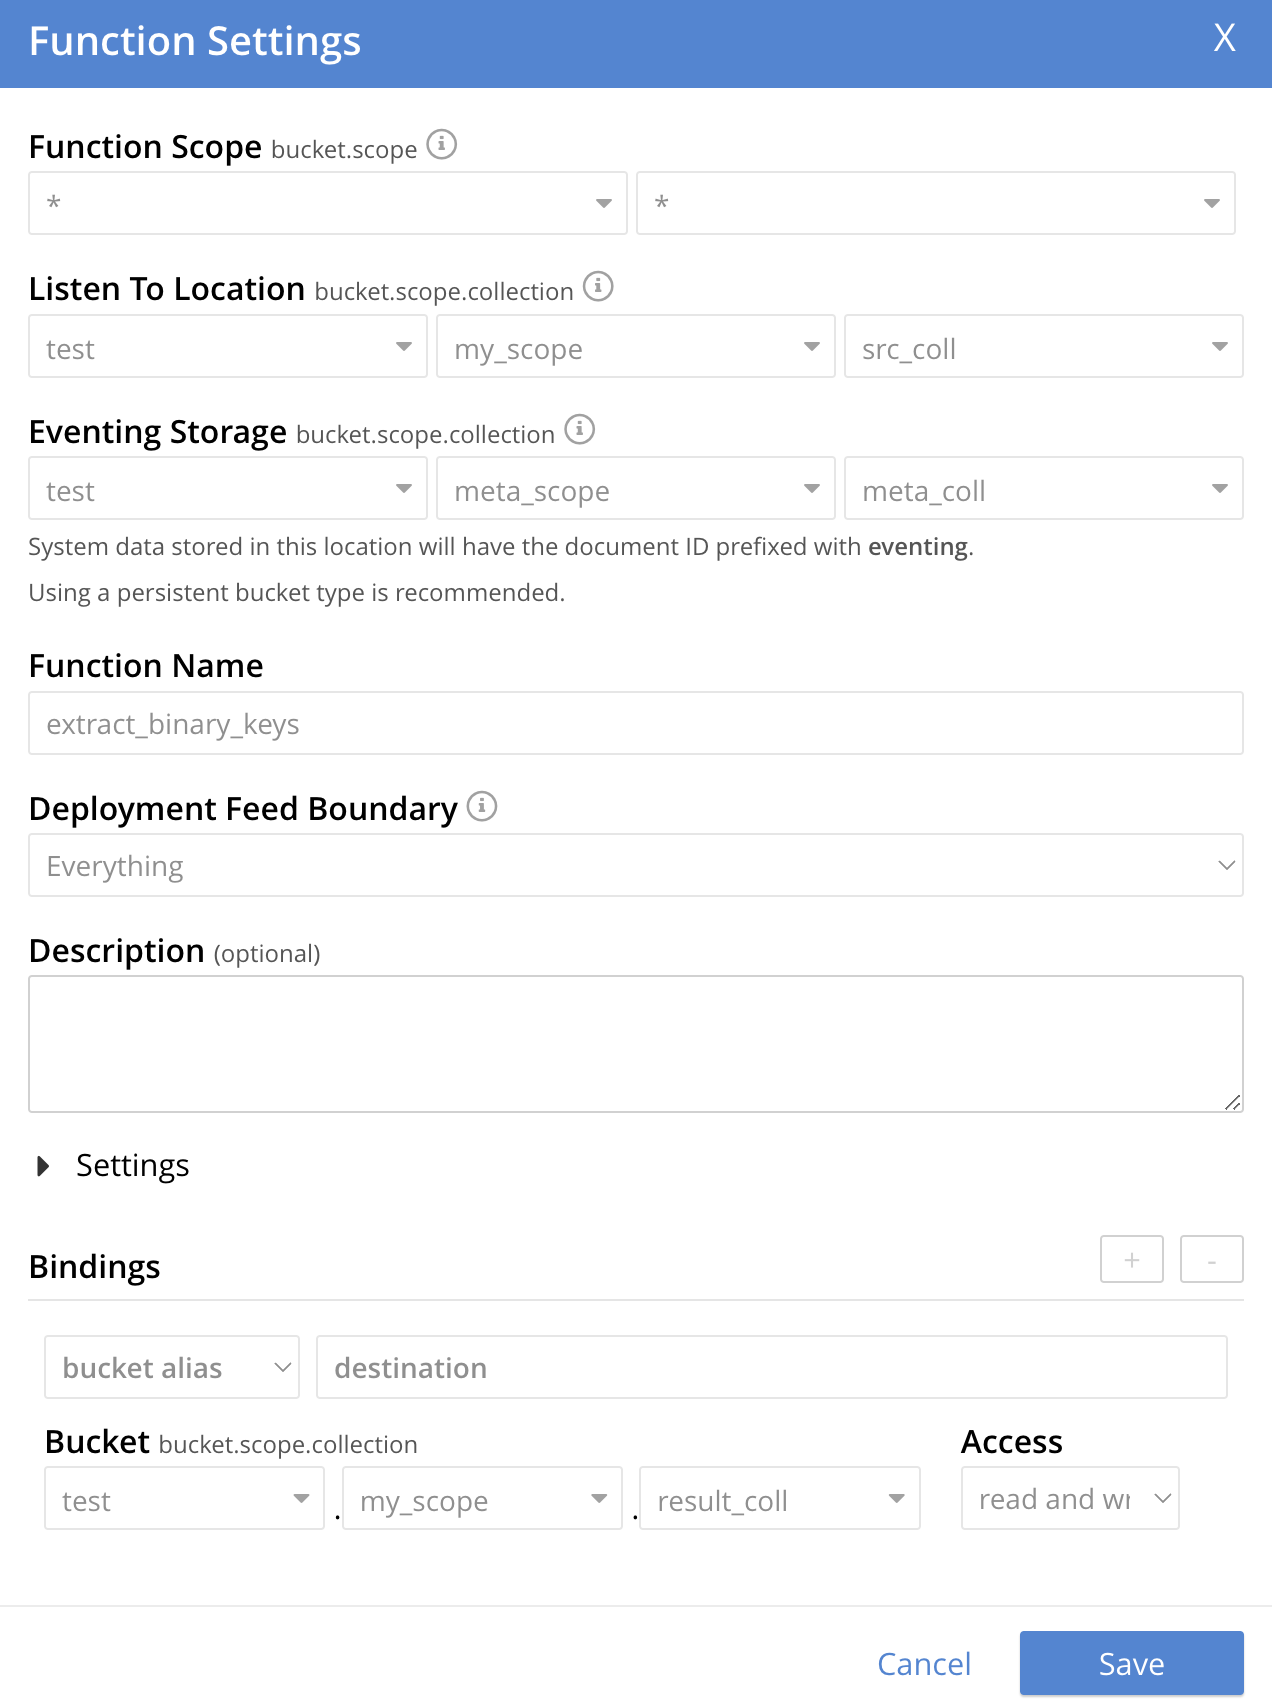Open the 'result_coll' collection dropdown

tap(780, 1498)
